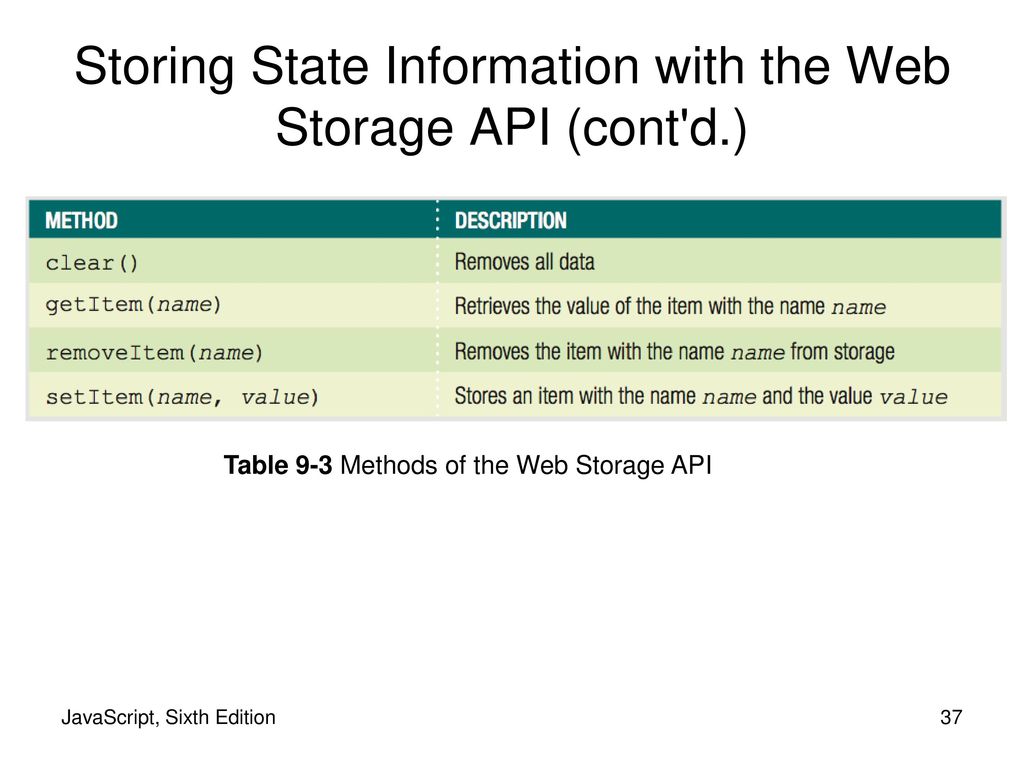The width and height of the screenshot is (1024, 768).
Task: Click the 'JavaScript, Sixth Edition' footer
Action: (x=168, y=717)
